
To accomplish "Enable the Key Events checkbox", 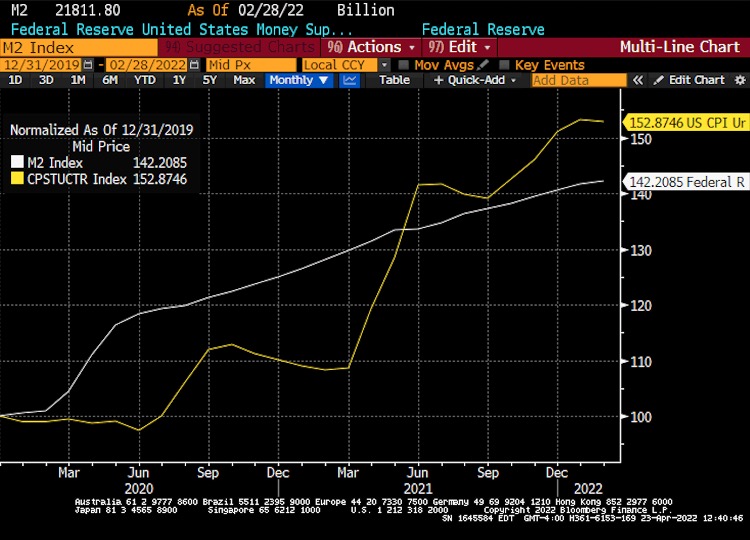I will 504,65.
